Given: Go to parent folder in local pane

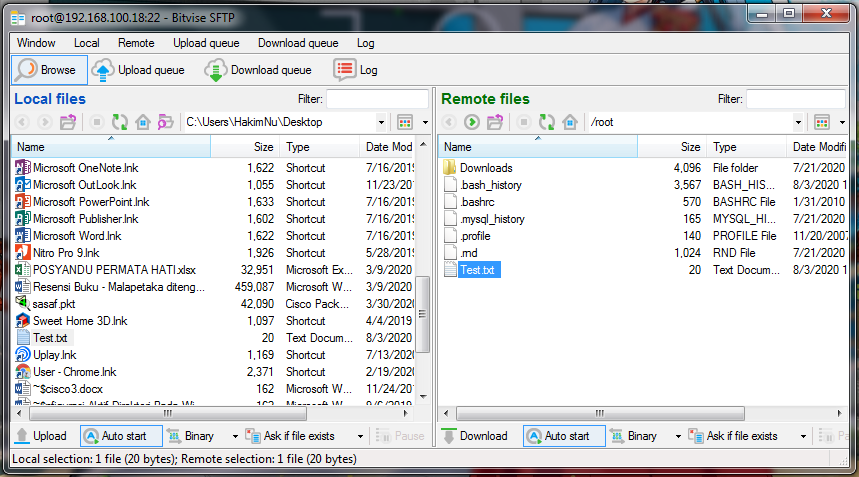Looking at the screenshot, I should click(68, 122).
